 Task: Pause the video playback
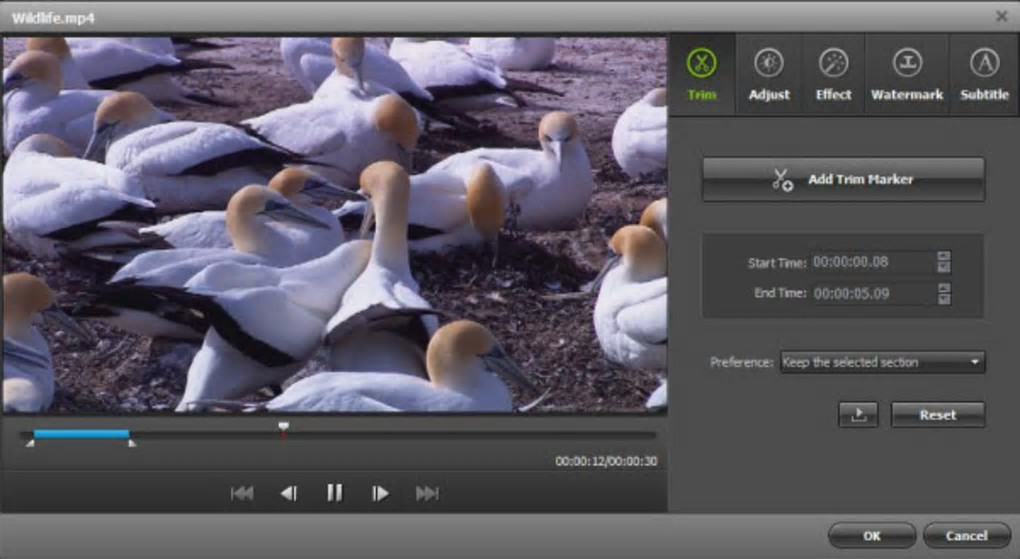tap(334, 492)
